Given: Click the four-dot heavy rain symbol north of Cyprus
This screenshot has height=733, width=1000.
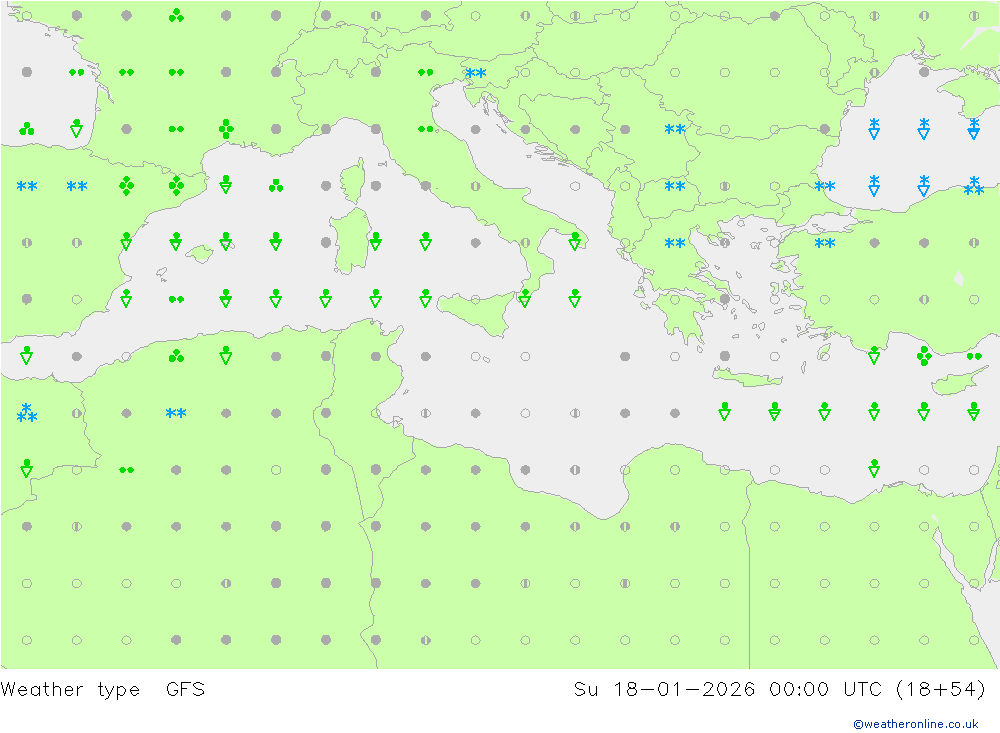Looking at the screenshot, I should (923, 355).
